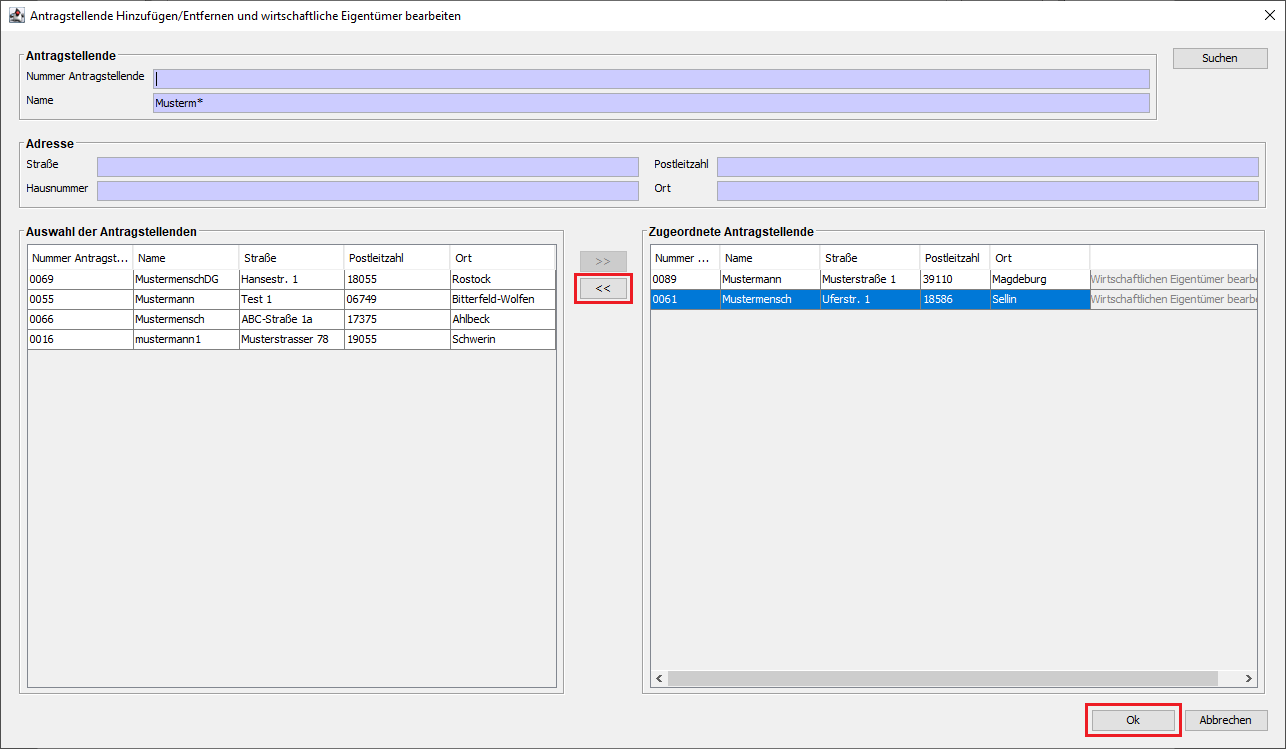1286x749 pixels.
Task: Select the MustermenschDG name cell
Action: coord(186,280)
